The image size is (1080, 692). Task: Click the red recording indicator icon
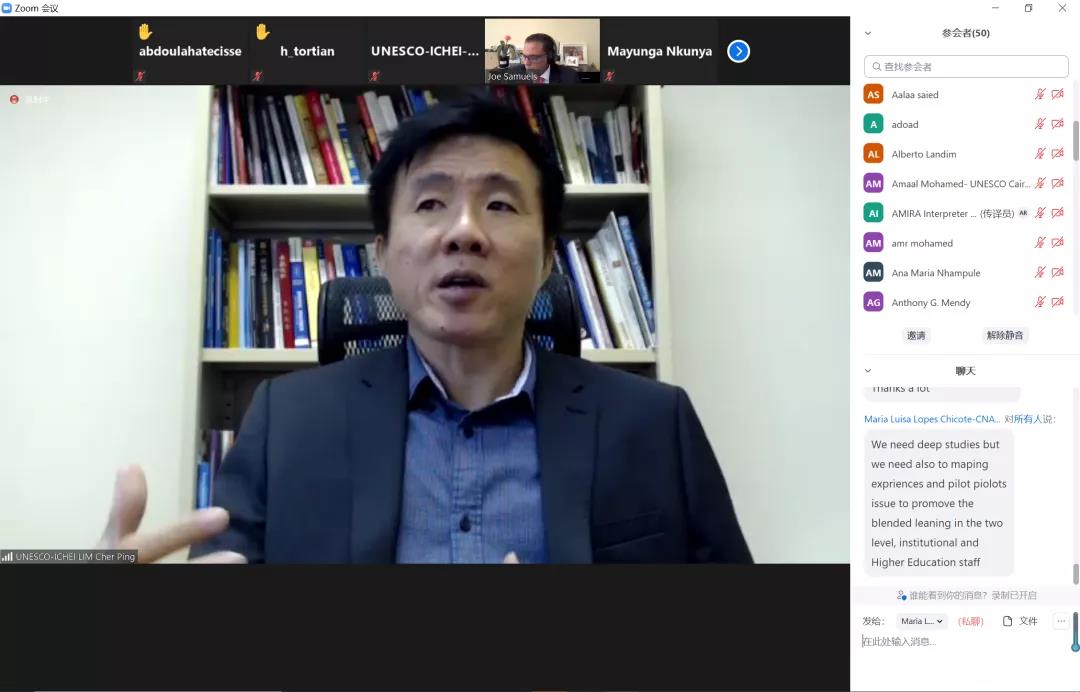pos(14,99)
